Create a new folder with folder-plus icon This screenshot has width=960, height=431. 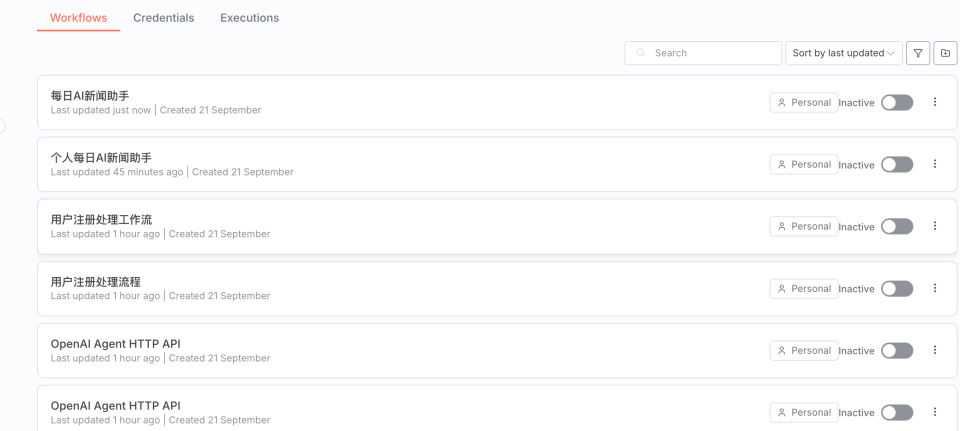click(945, 53)
